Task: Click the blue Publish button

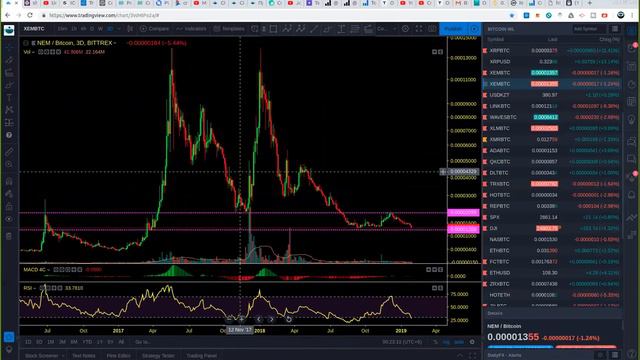Action: (453, 29)
